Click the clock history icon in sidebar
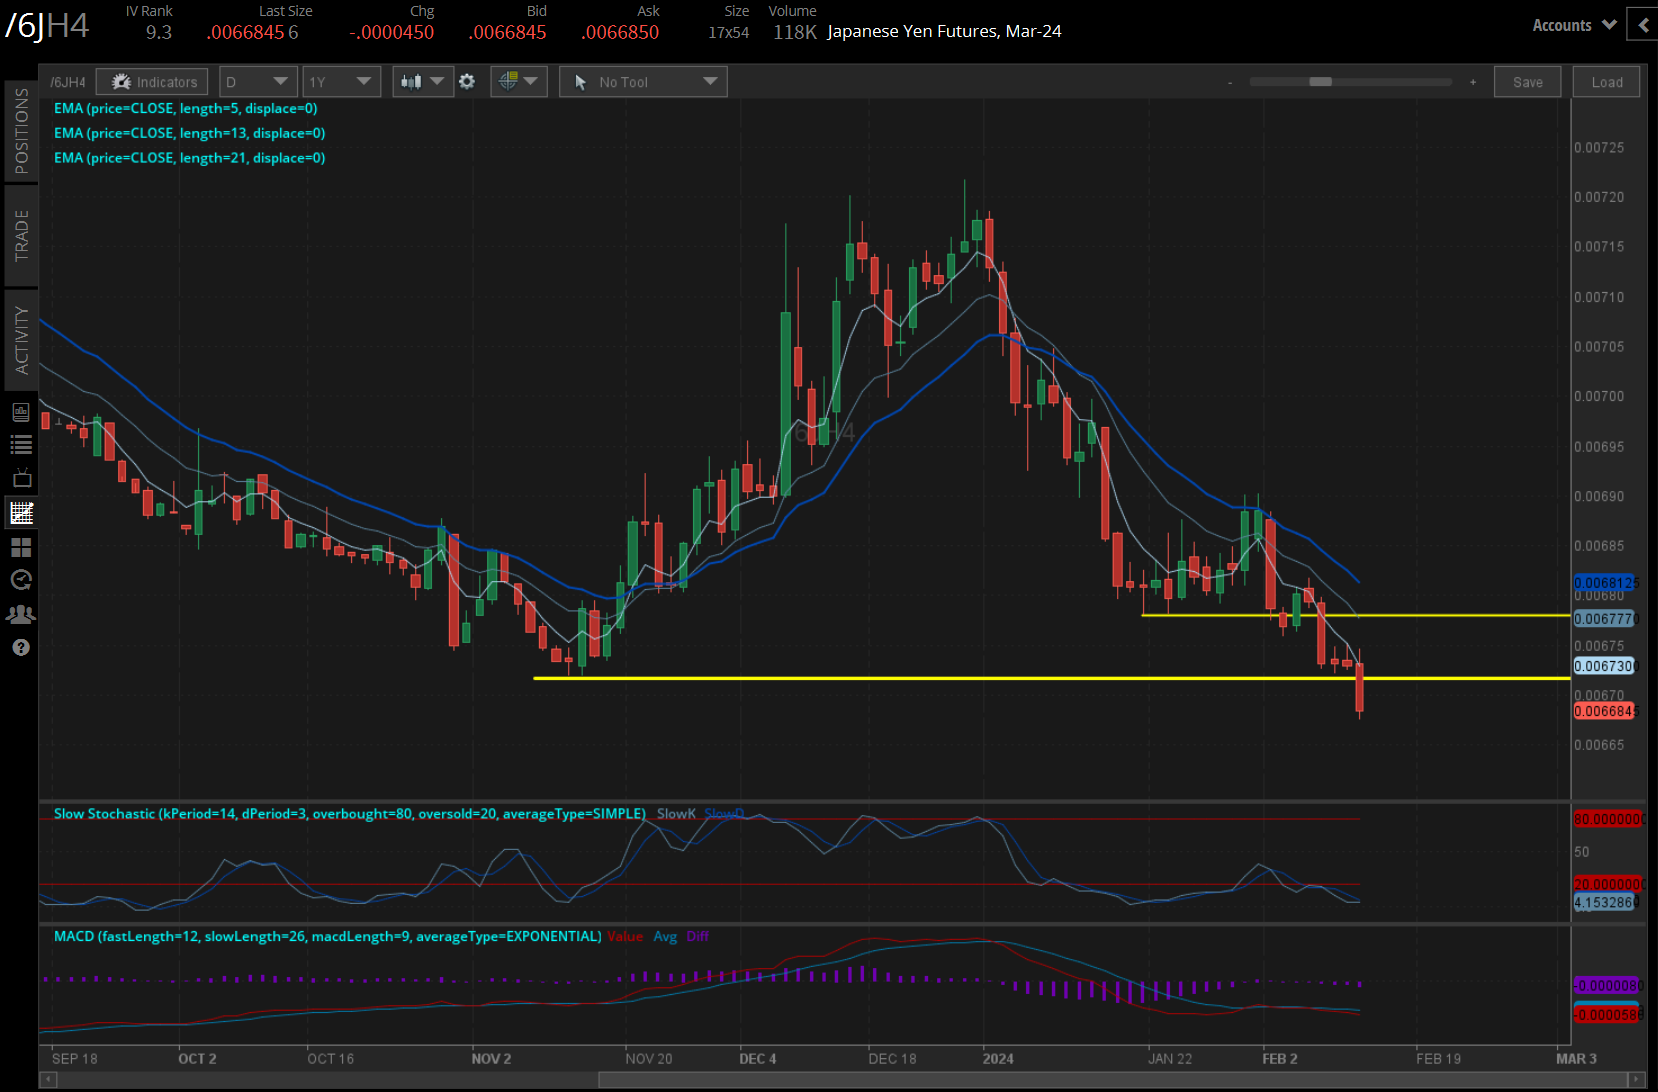 (21, 580)
